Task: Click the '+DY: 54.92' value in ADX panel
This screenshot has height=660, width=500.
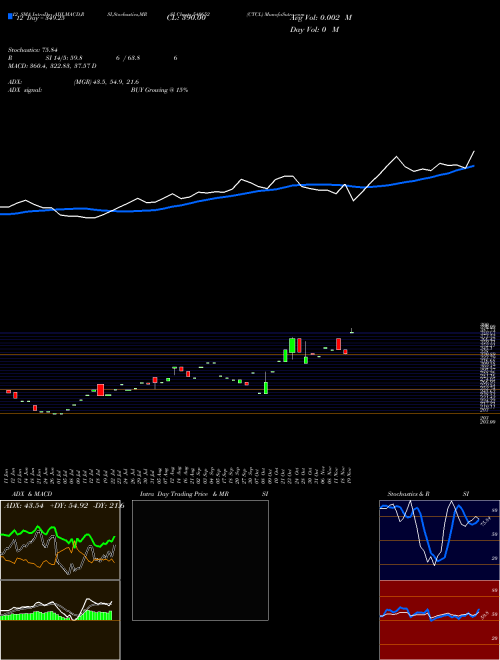Action: [x=69, y=506]
